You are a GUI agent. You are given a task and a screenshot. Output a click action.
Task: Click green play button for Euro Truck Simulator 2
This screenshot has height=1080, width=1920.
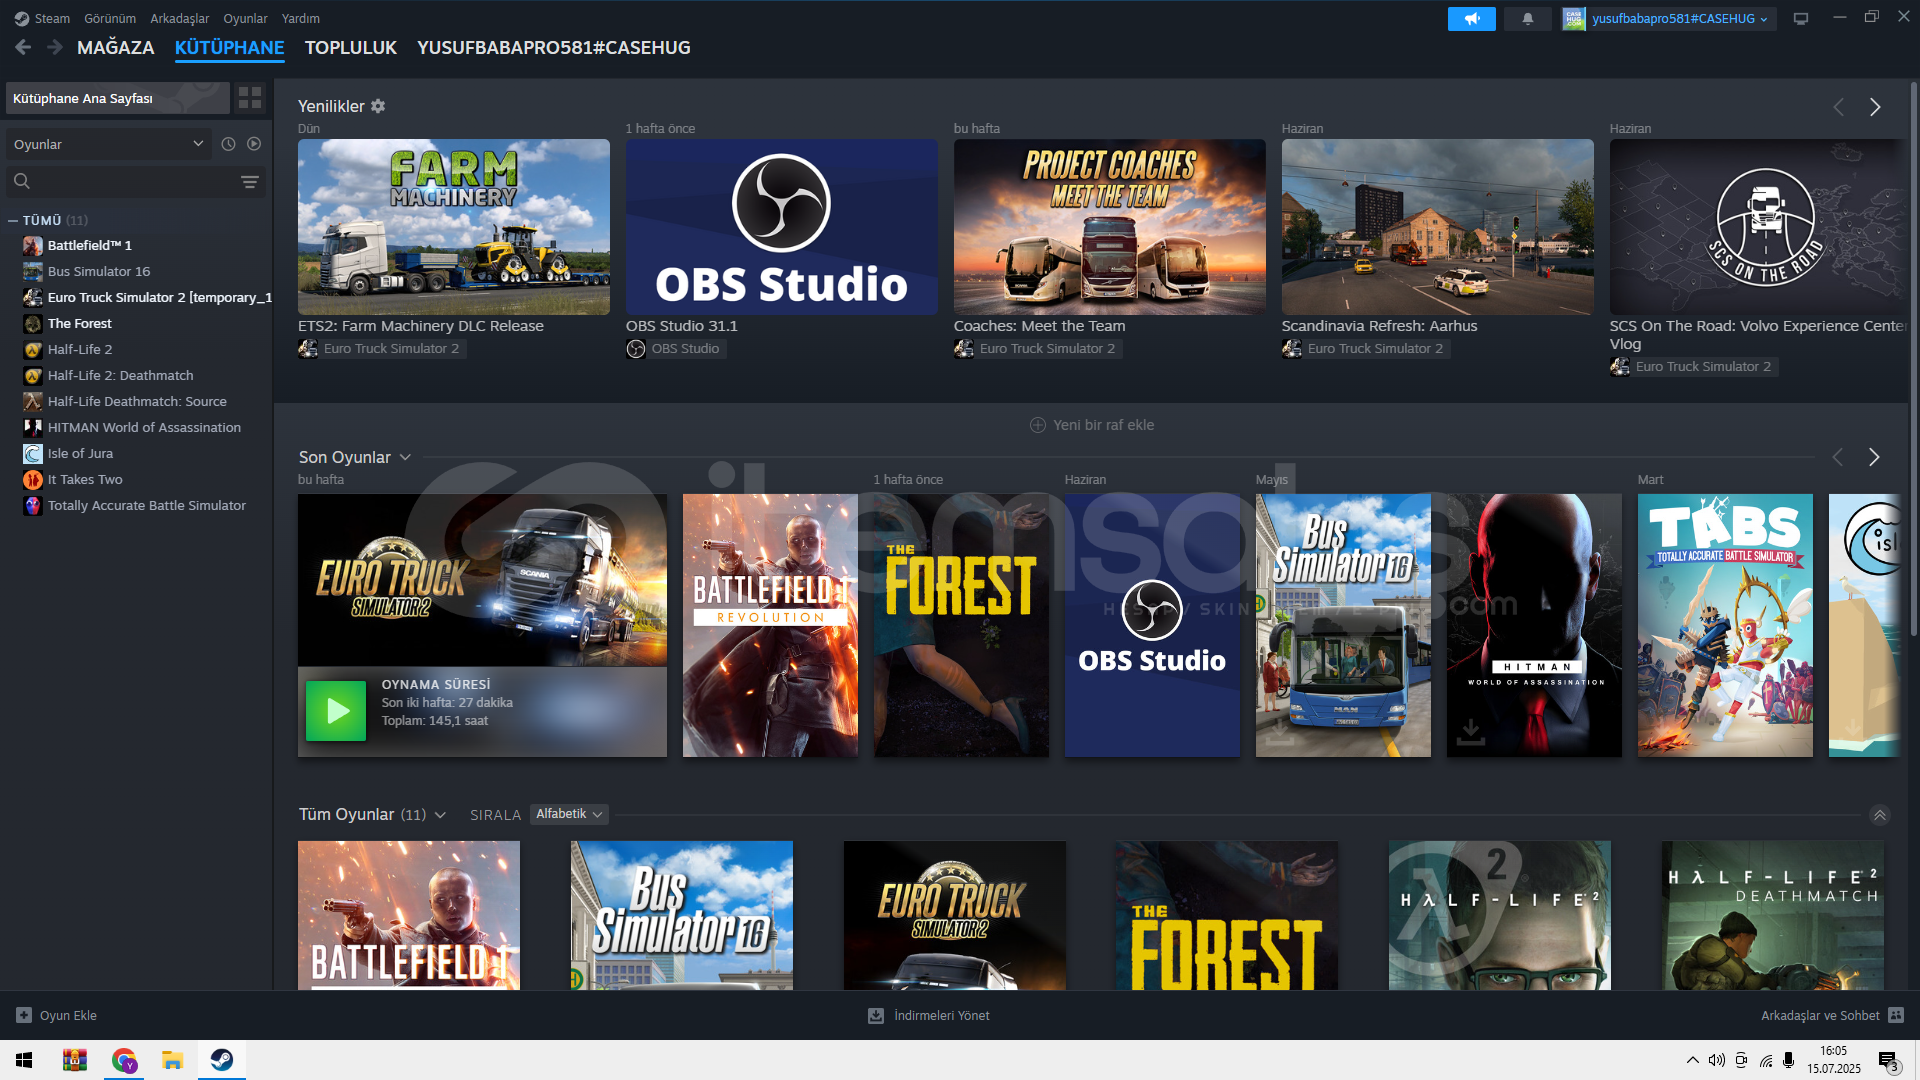pyautogui.click(x=336, y=711)
